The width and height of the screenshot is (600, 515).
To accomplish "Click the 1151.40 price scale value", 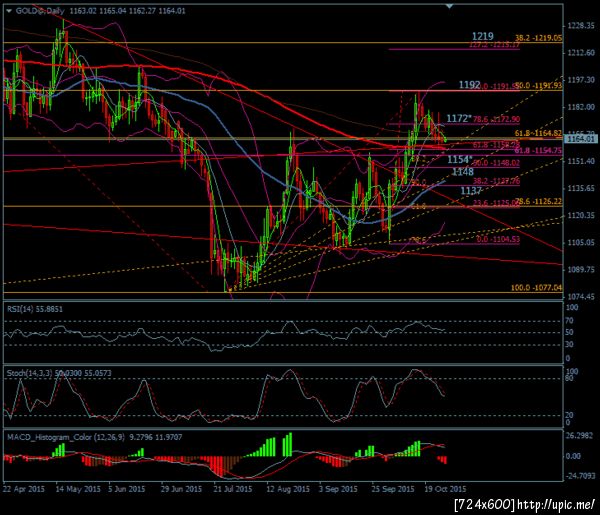I will point(581,161).
